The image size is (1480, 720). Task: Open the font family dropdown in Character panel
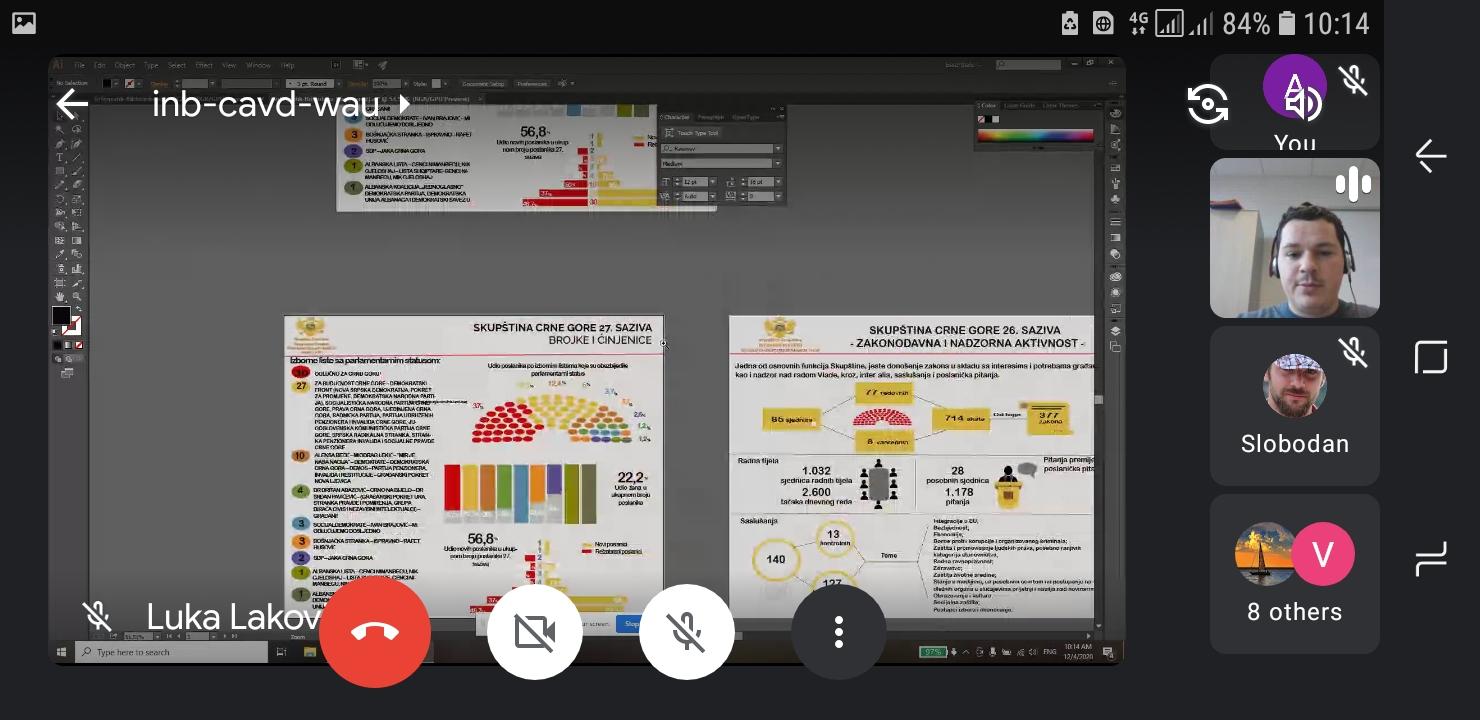777,149
